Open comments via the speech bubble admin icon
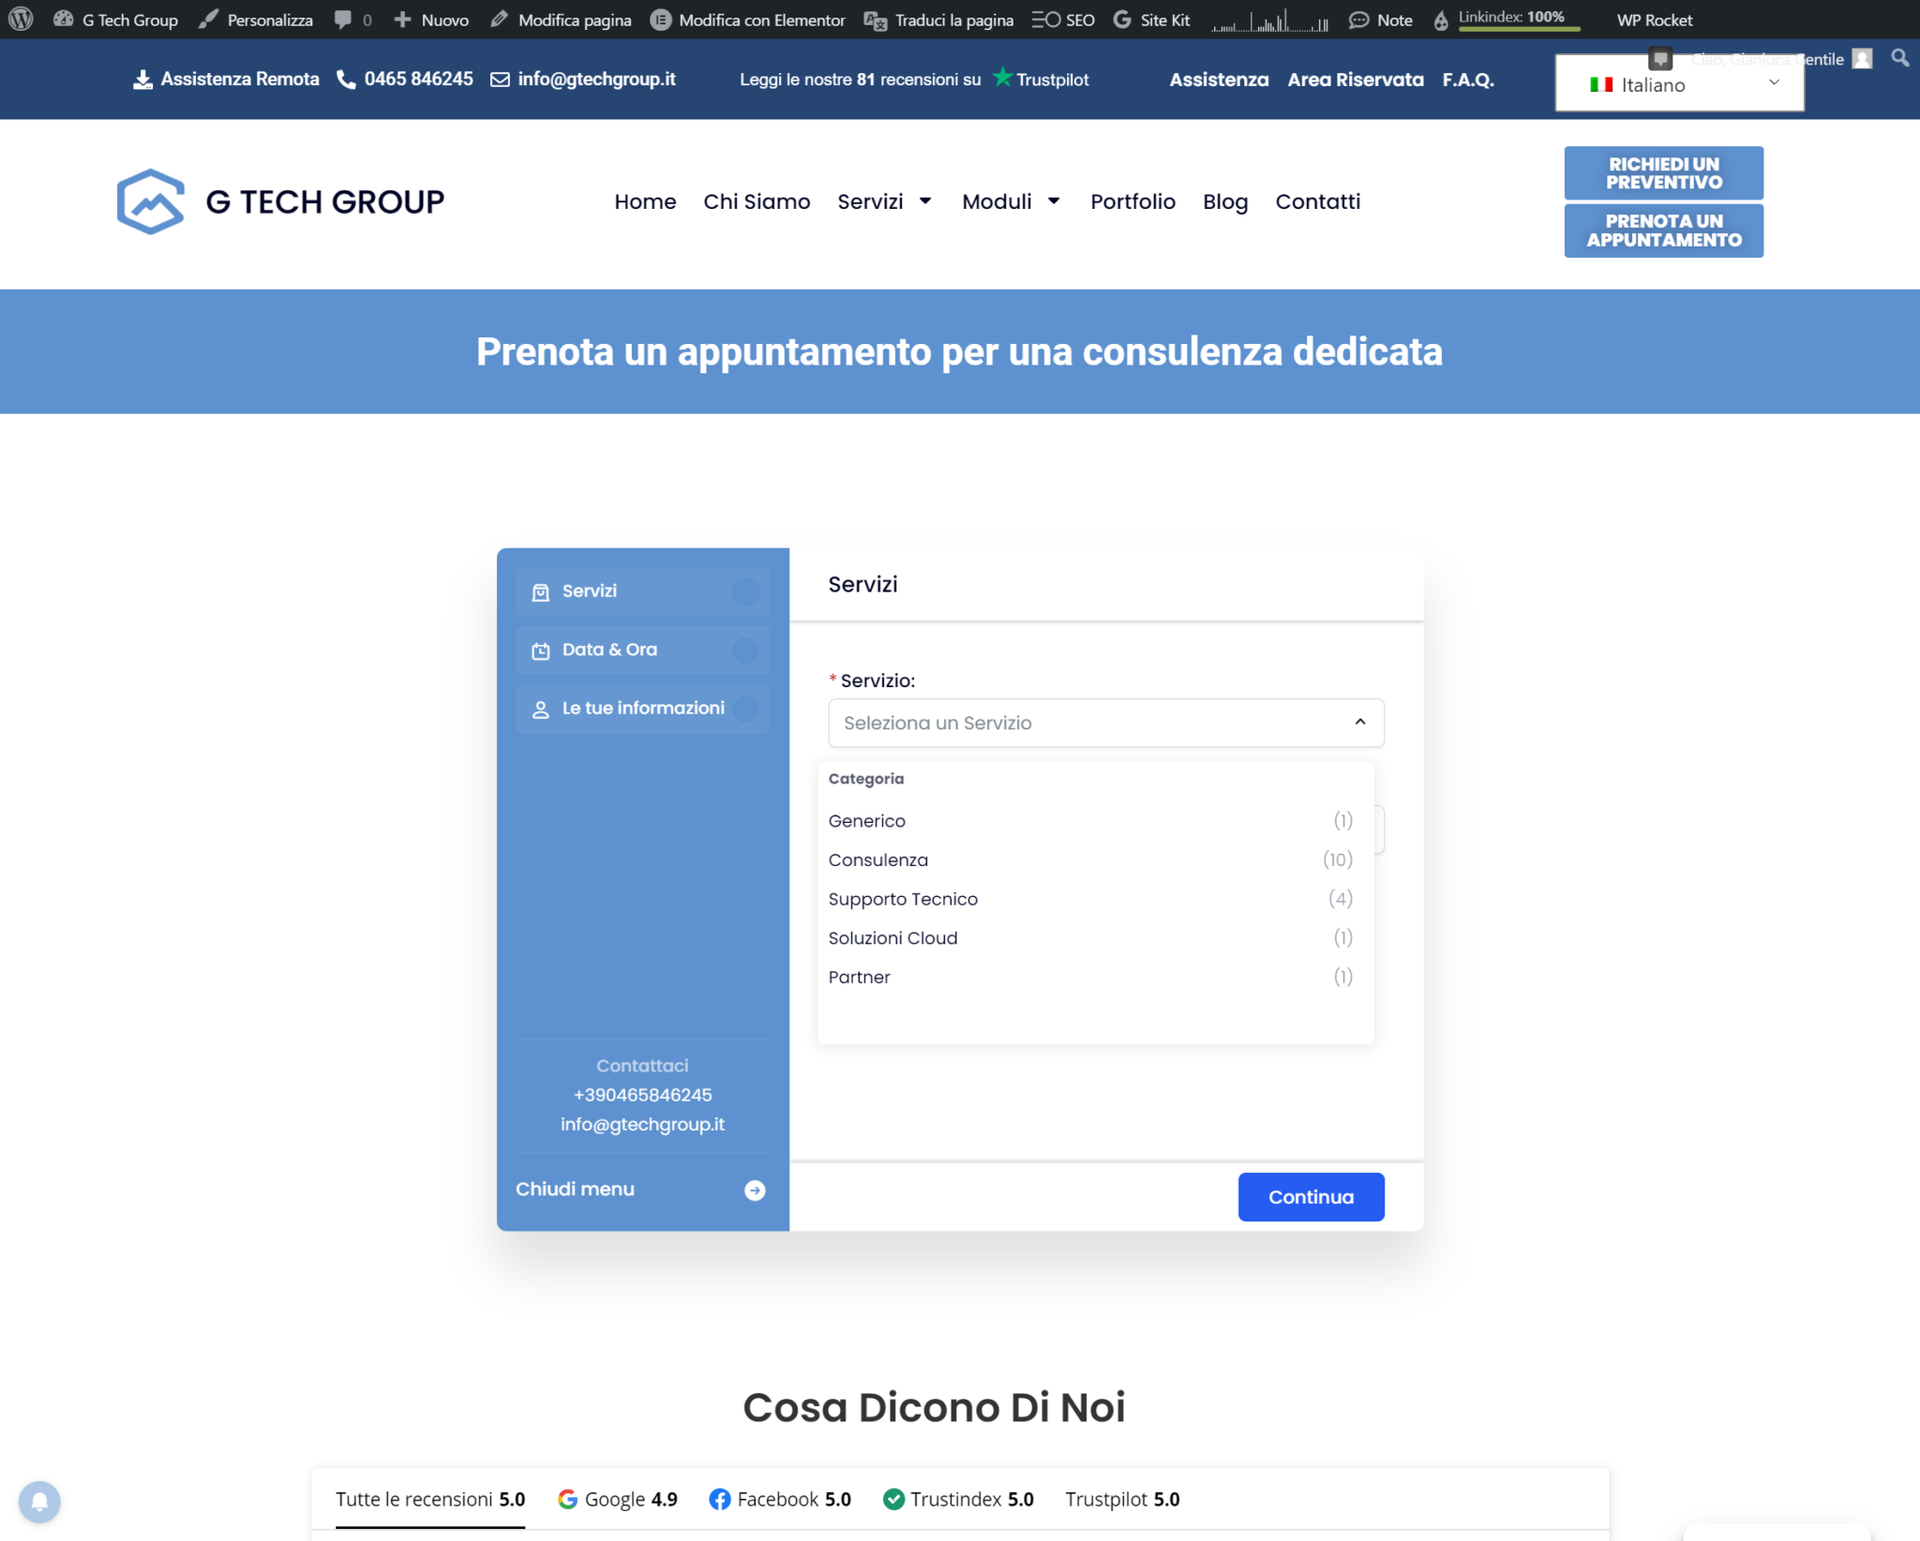 tap(343, 19)
